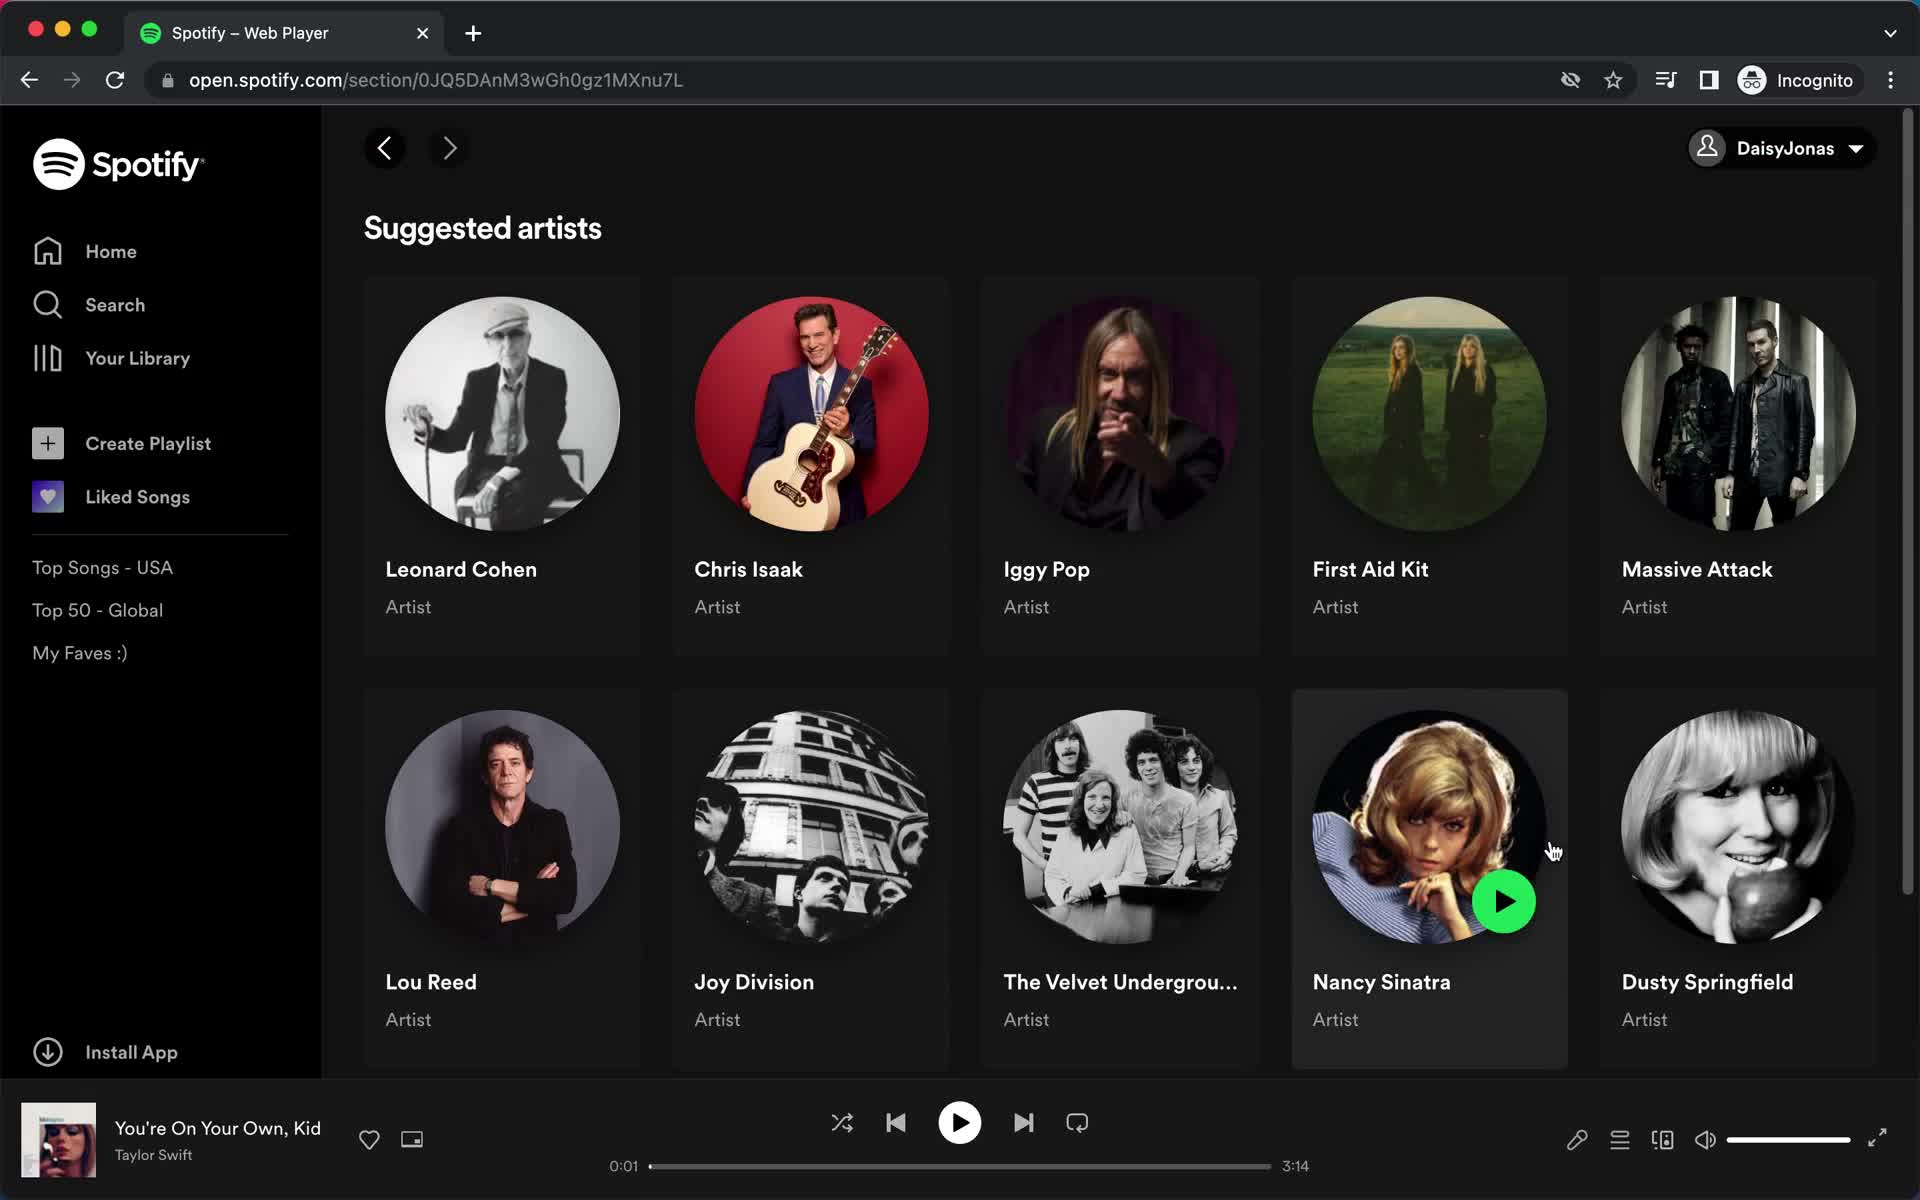The image size is (1920, 1200).
Task: Open picture-in-picture mini player icon
Action: pyautogui.click(x=412, y=1139)
